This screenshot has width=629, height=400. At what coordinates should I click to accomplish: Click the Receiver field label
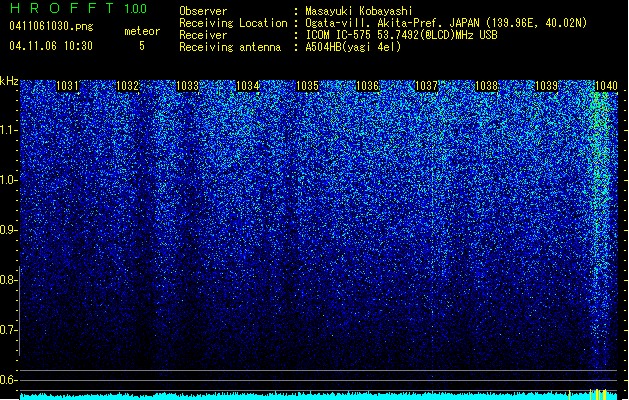[x=203, y=35]
